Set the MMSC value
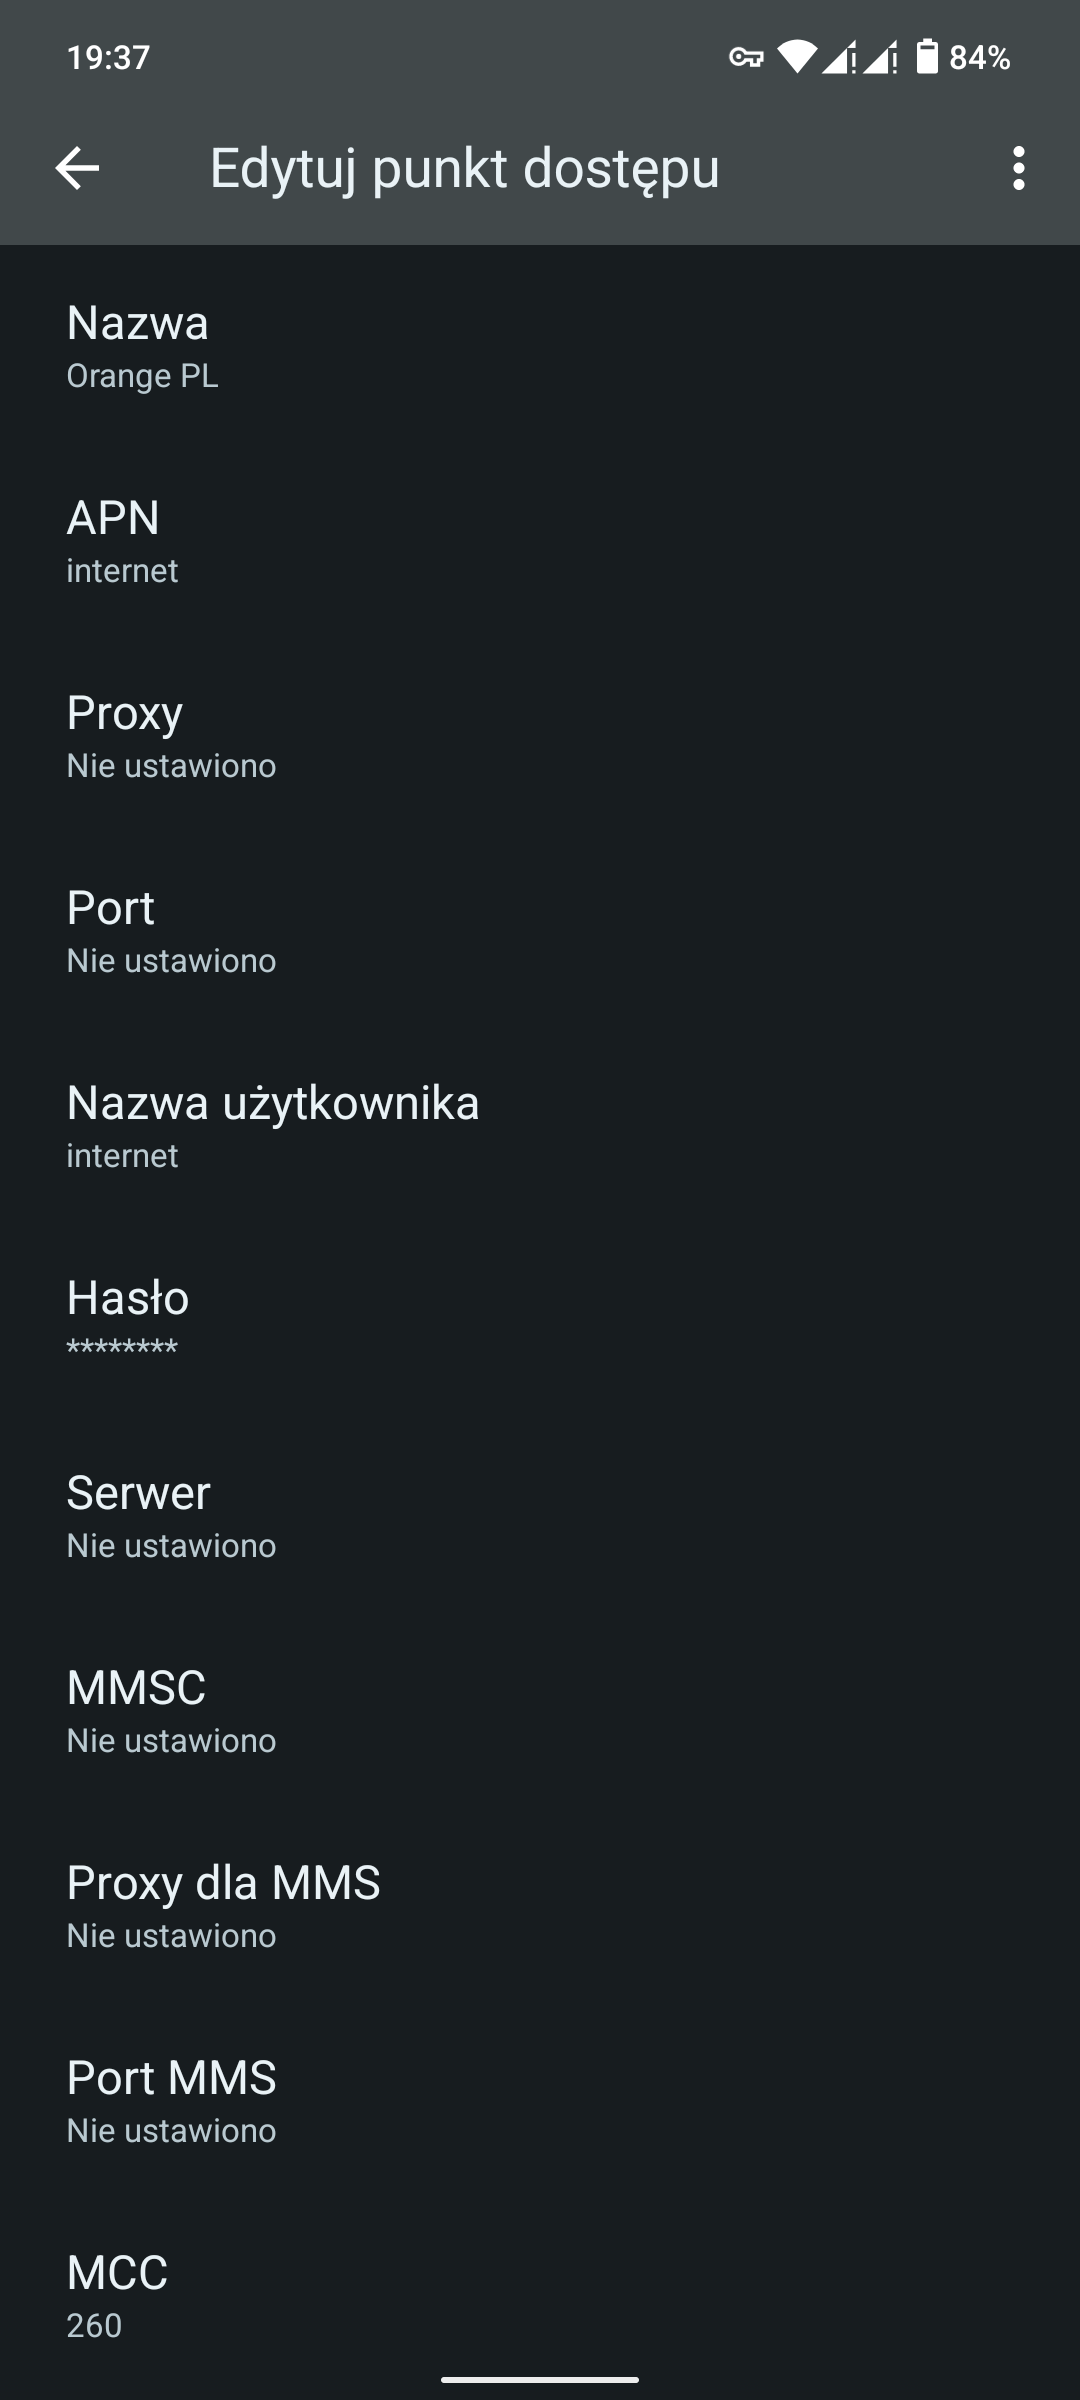This screenshot has height=2400, width=1080. (540, 1710)
